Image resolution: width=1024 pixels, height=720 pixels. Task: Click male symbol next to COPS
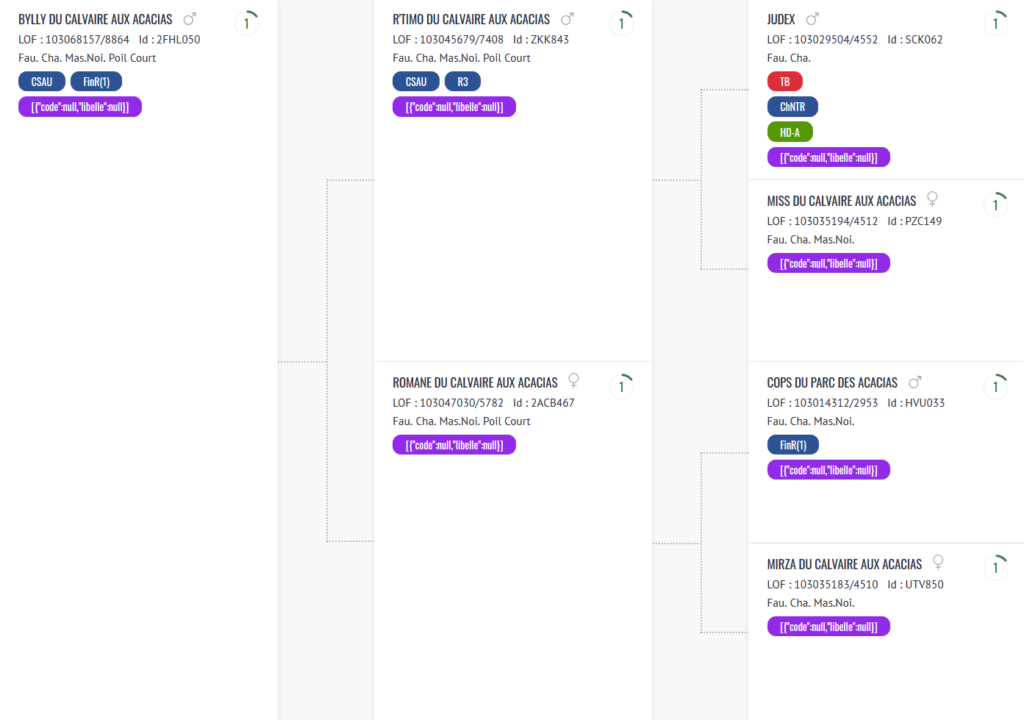[915, 382]
